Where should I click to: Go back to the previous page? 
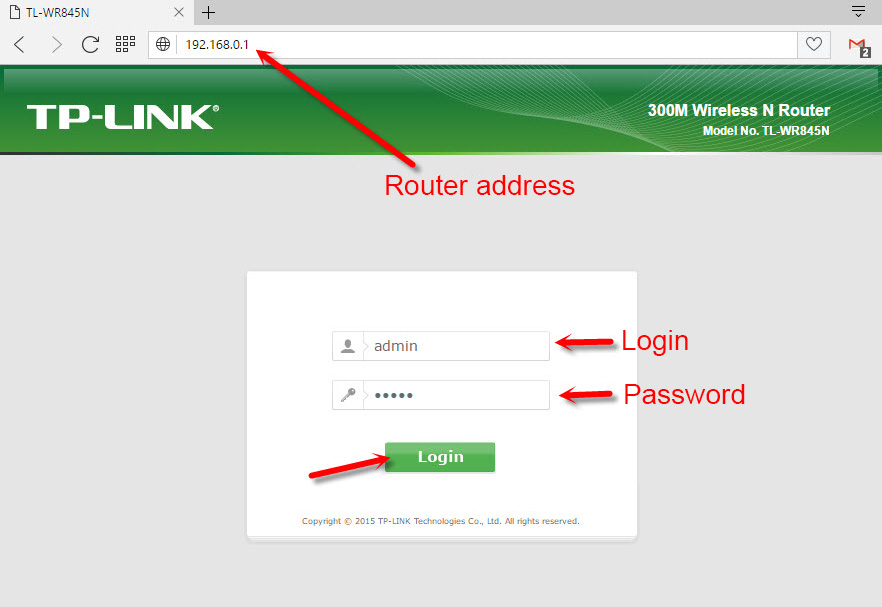(x=19, y=44)
